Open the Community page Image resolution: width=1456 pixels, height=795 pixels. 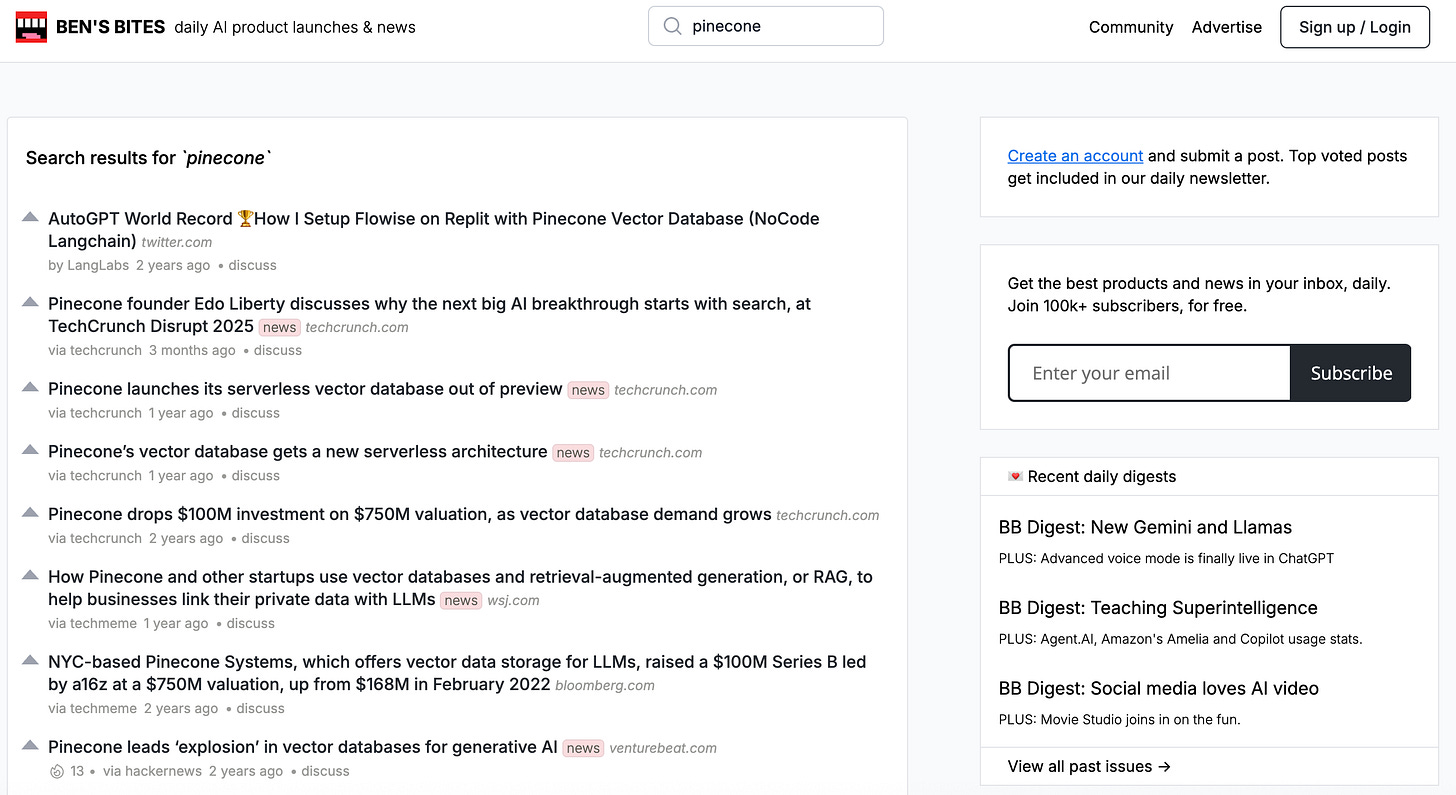(x=1131, y=27)
